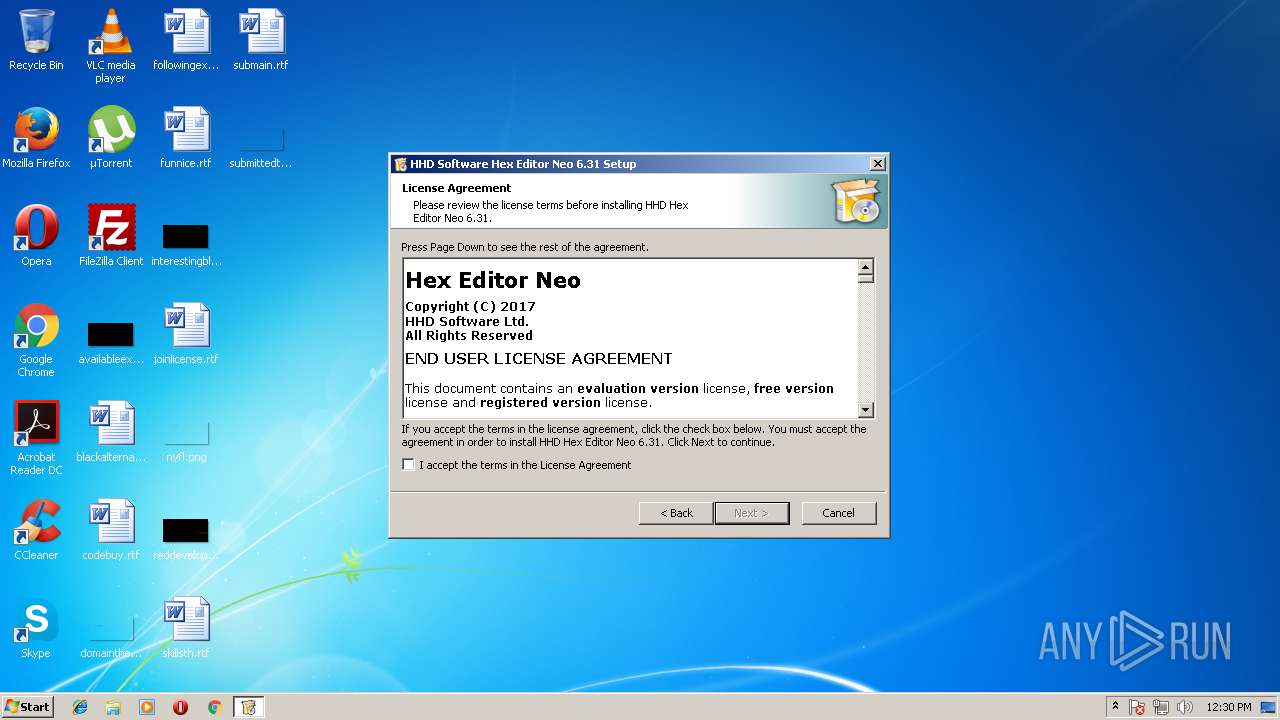The width and height of the screenshot is (1280, 720).
Task: Launch Internet Explorer from taskbar
Action: [80, 707]
